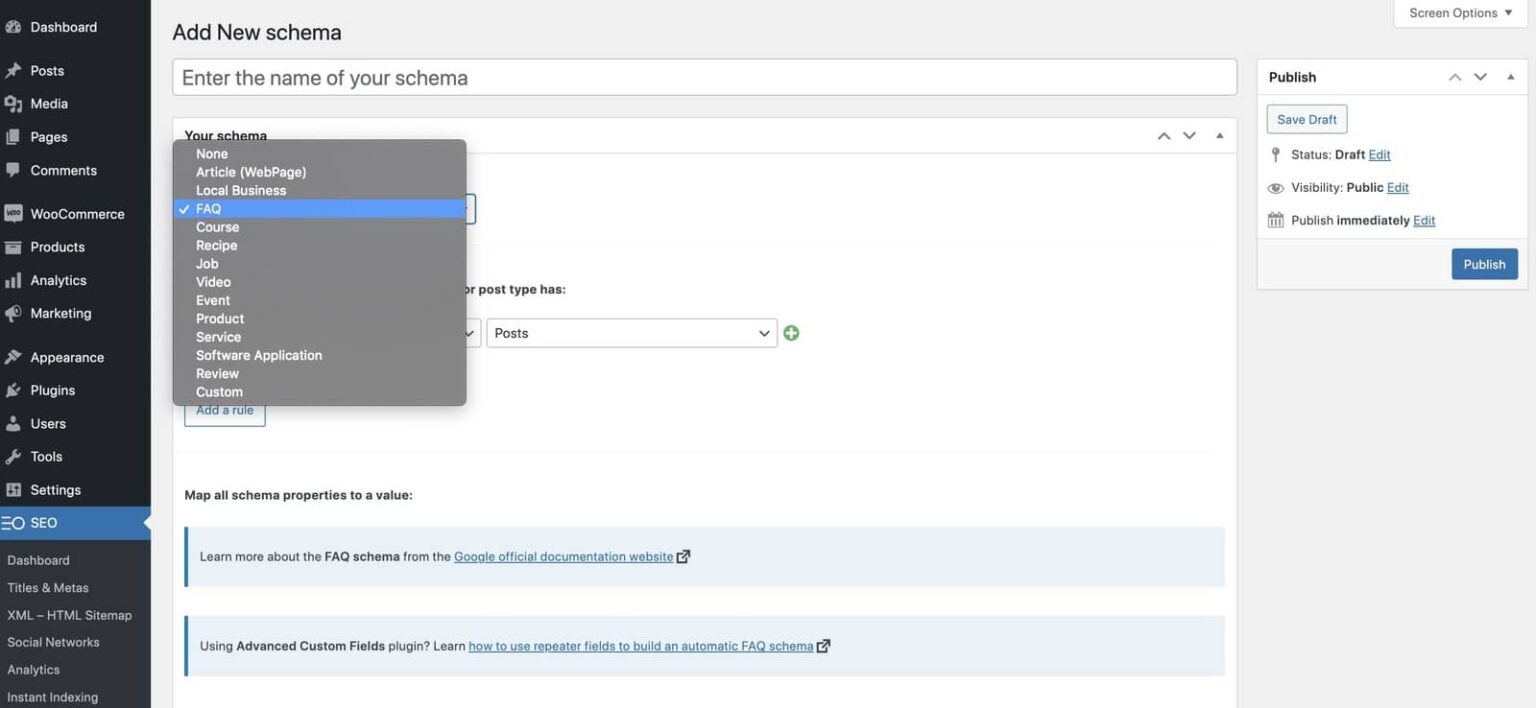Click the Media icon in sidebar
This screenshot has width=1536, height=708.
[13, 104]
